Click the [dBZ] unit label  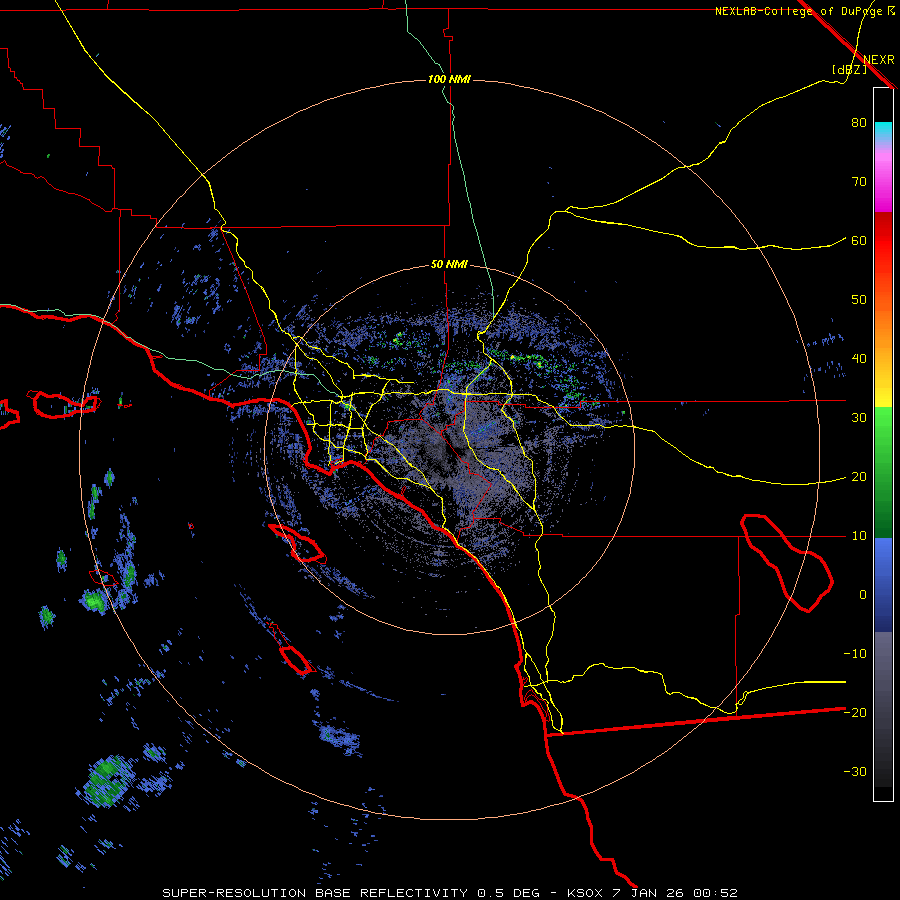[x=849, y=69]
